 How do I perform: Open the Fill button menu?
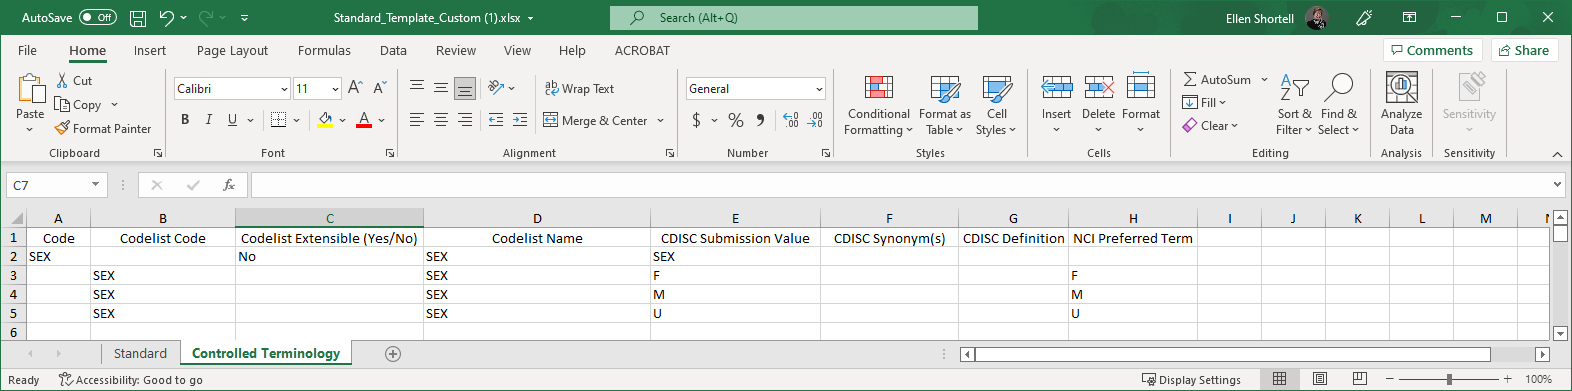click(x=1204, y=102)
